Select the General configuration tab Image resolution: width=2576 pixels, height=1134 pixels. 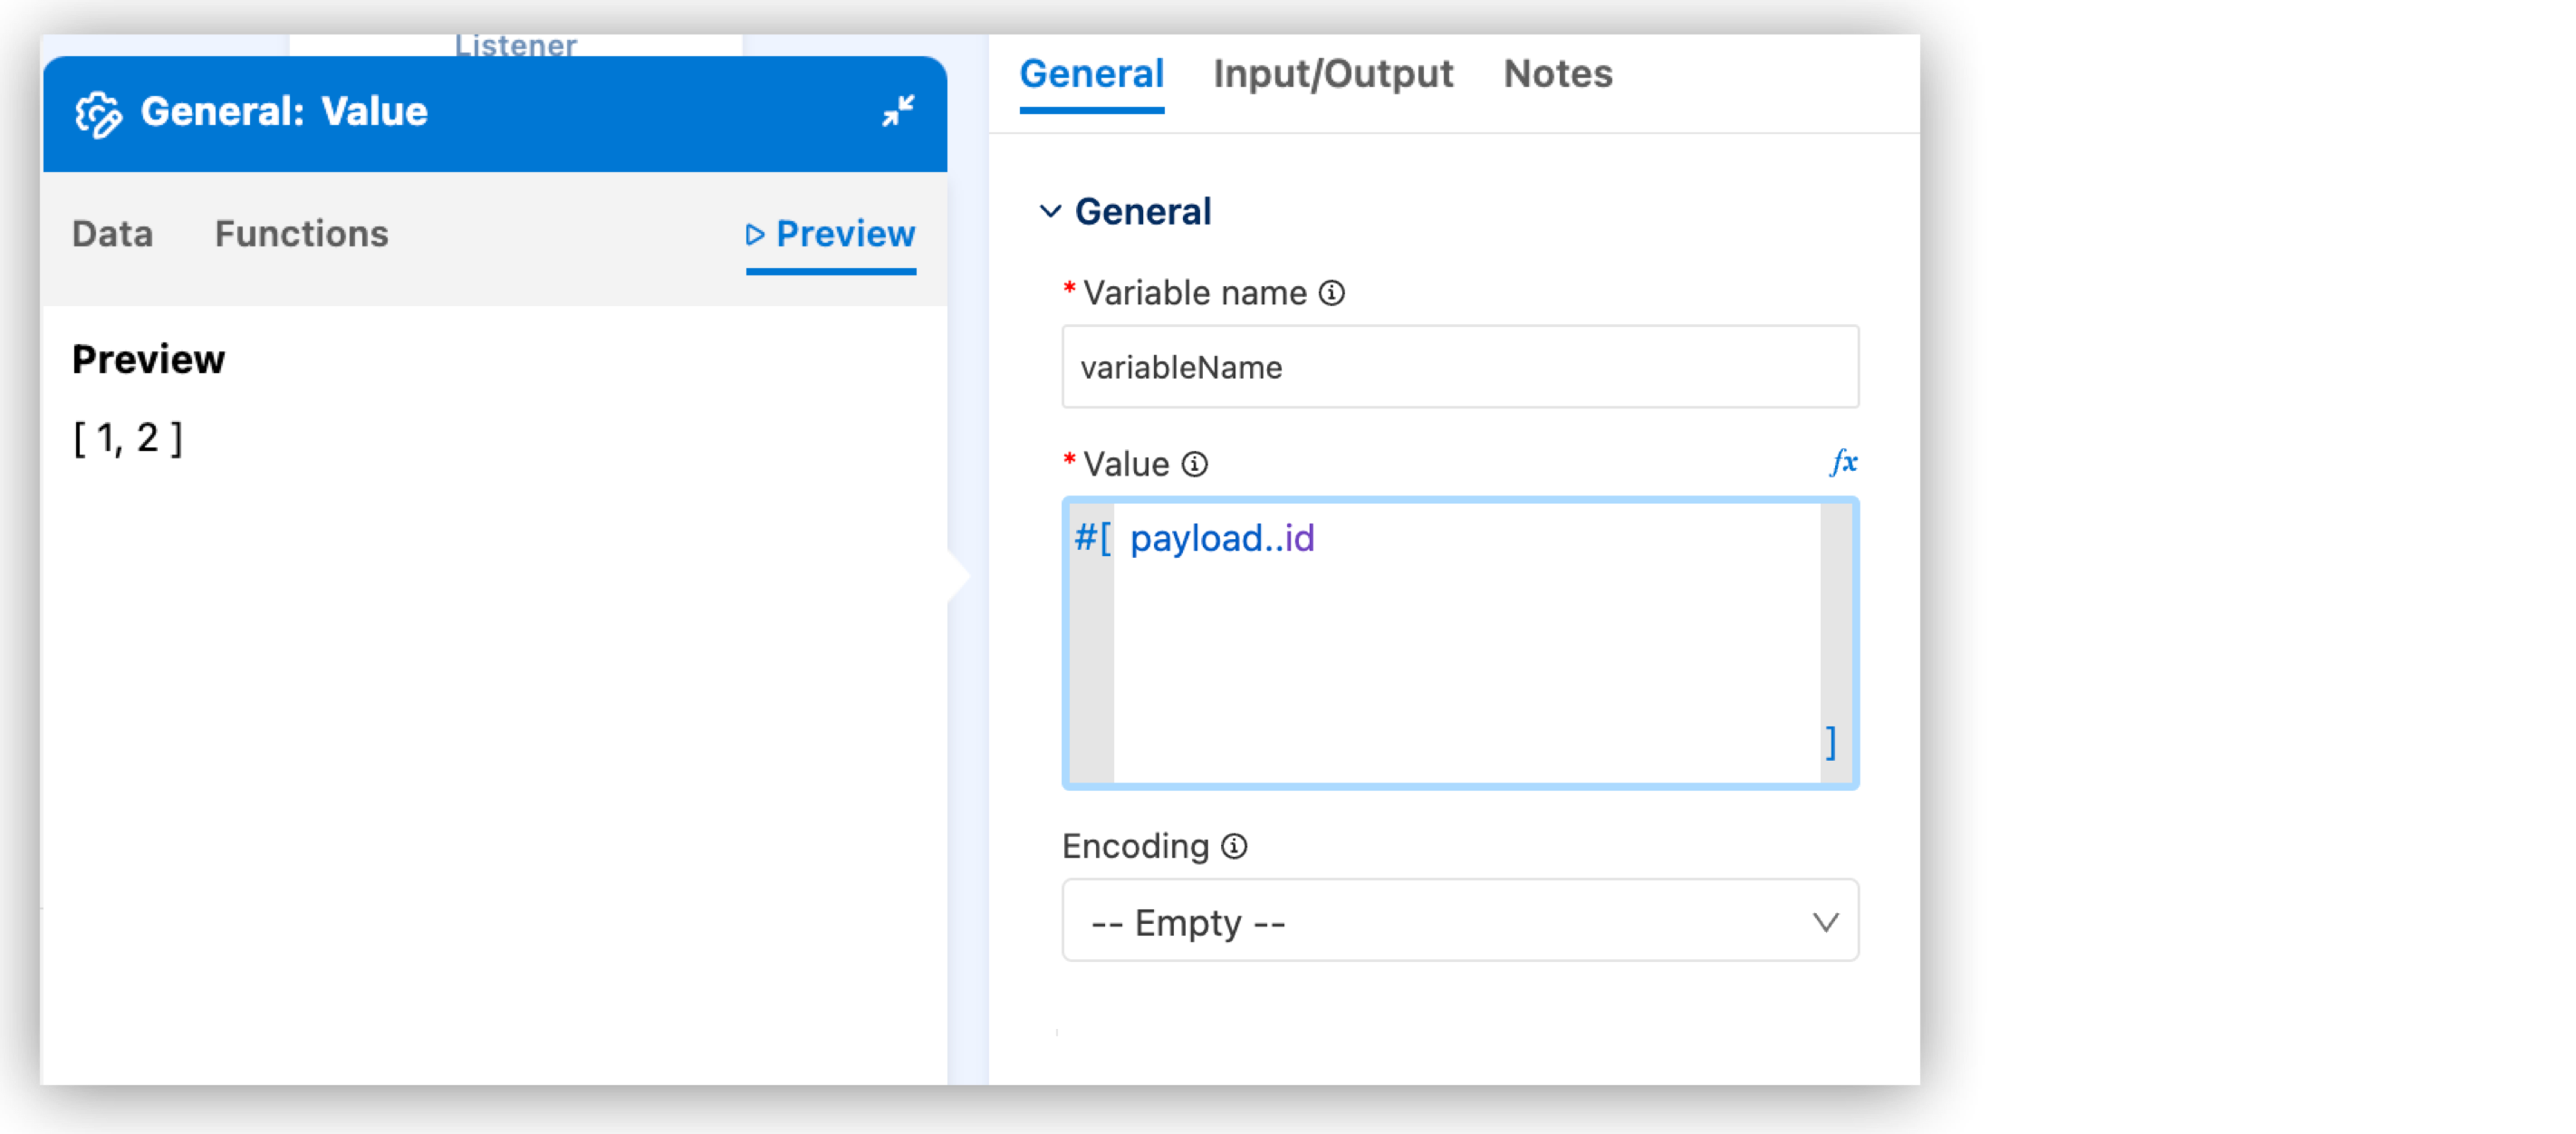pyautogui.click(x=1091, y=74)
